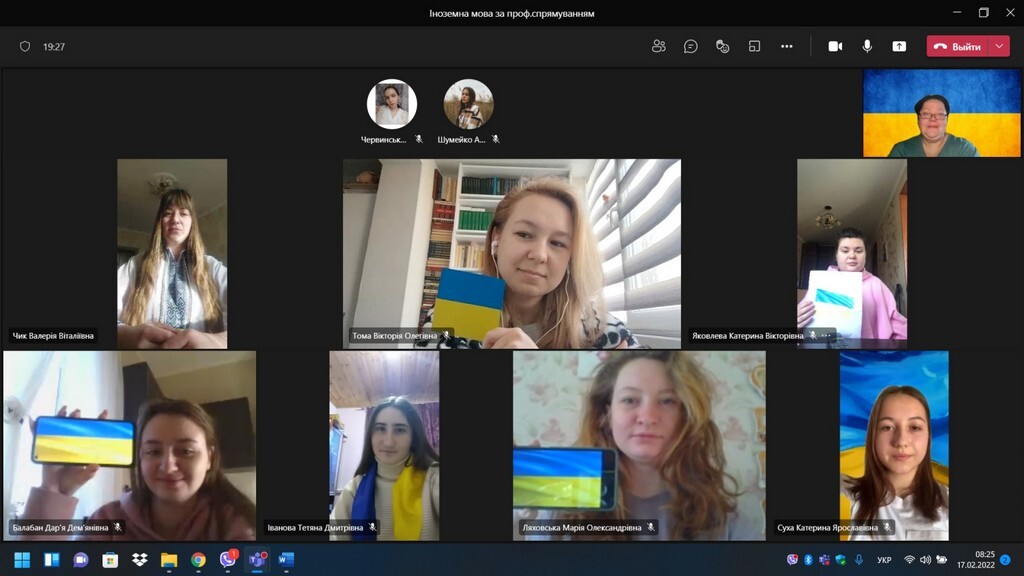This screenshot has height=576, width=1024.
Task: Open the participants panel
Action: 658,46
